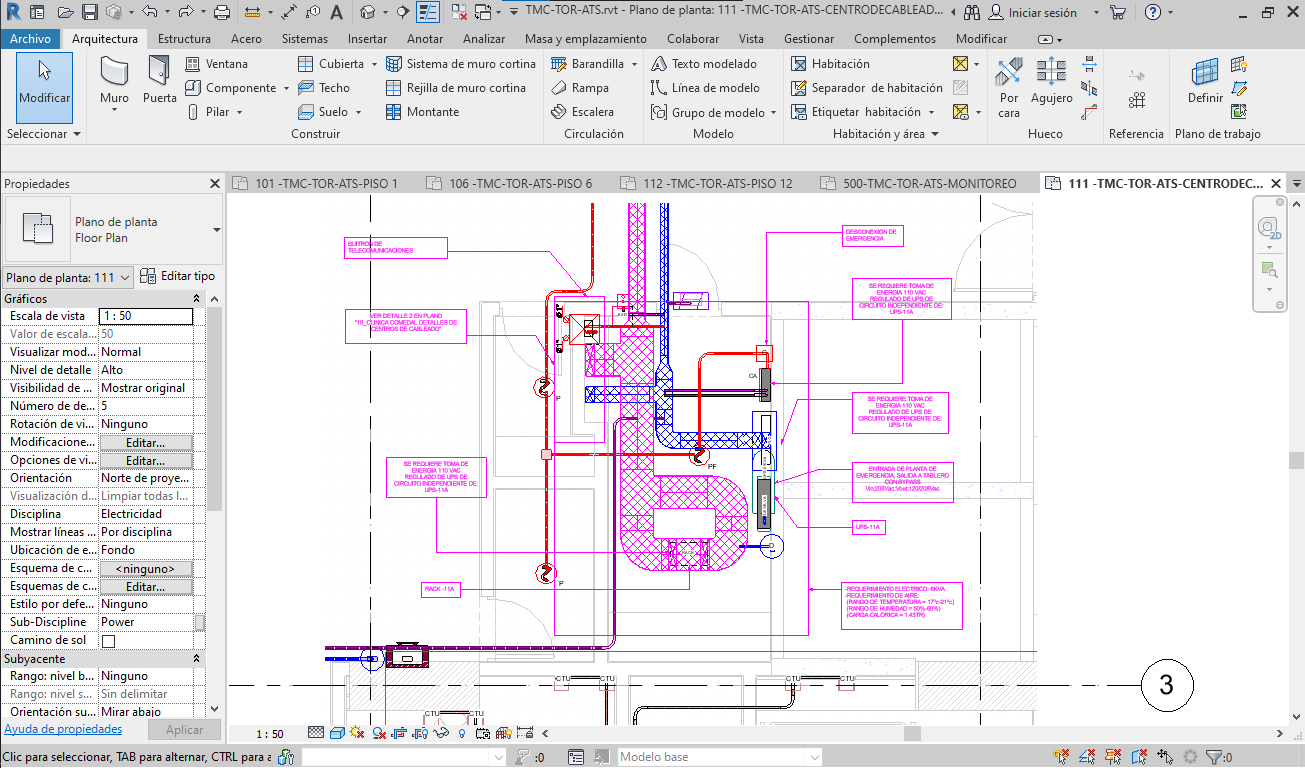This screenshot has width=1305, height=768.
Task: Open the Ayuda de propiedades link
Action: 63,730
